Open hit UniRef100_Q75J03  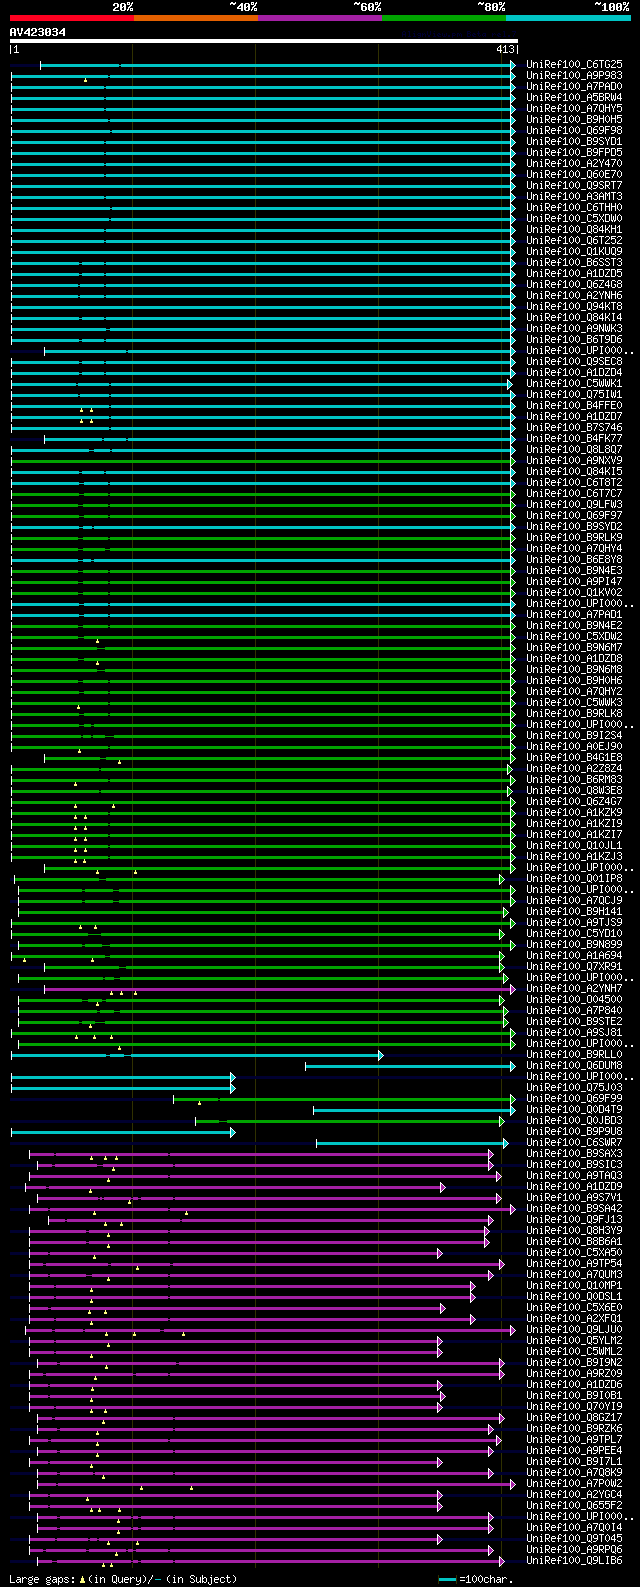point(574,1087)
